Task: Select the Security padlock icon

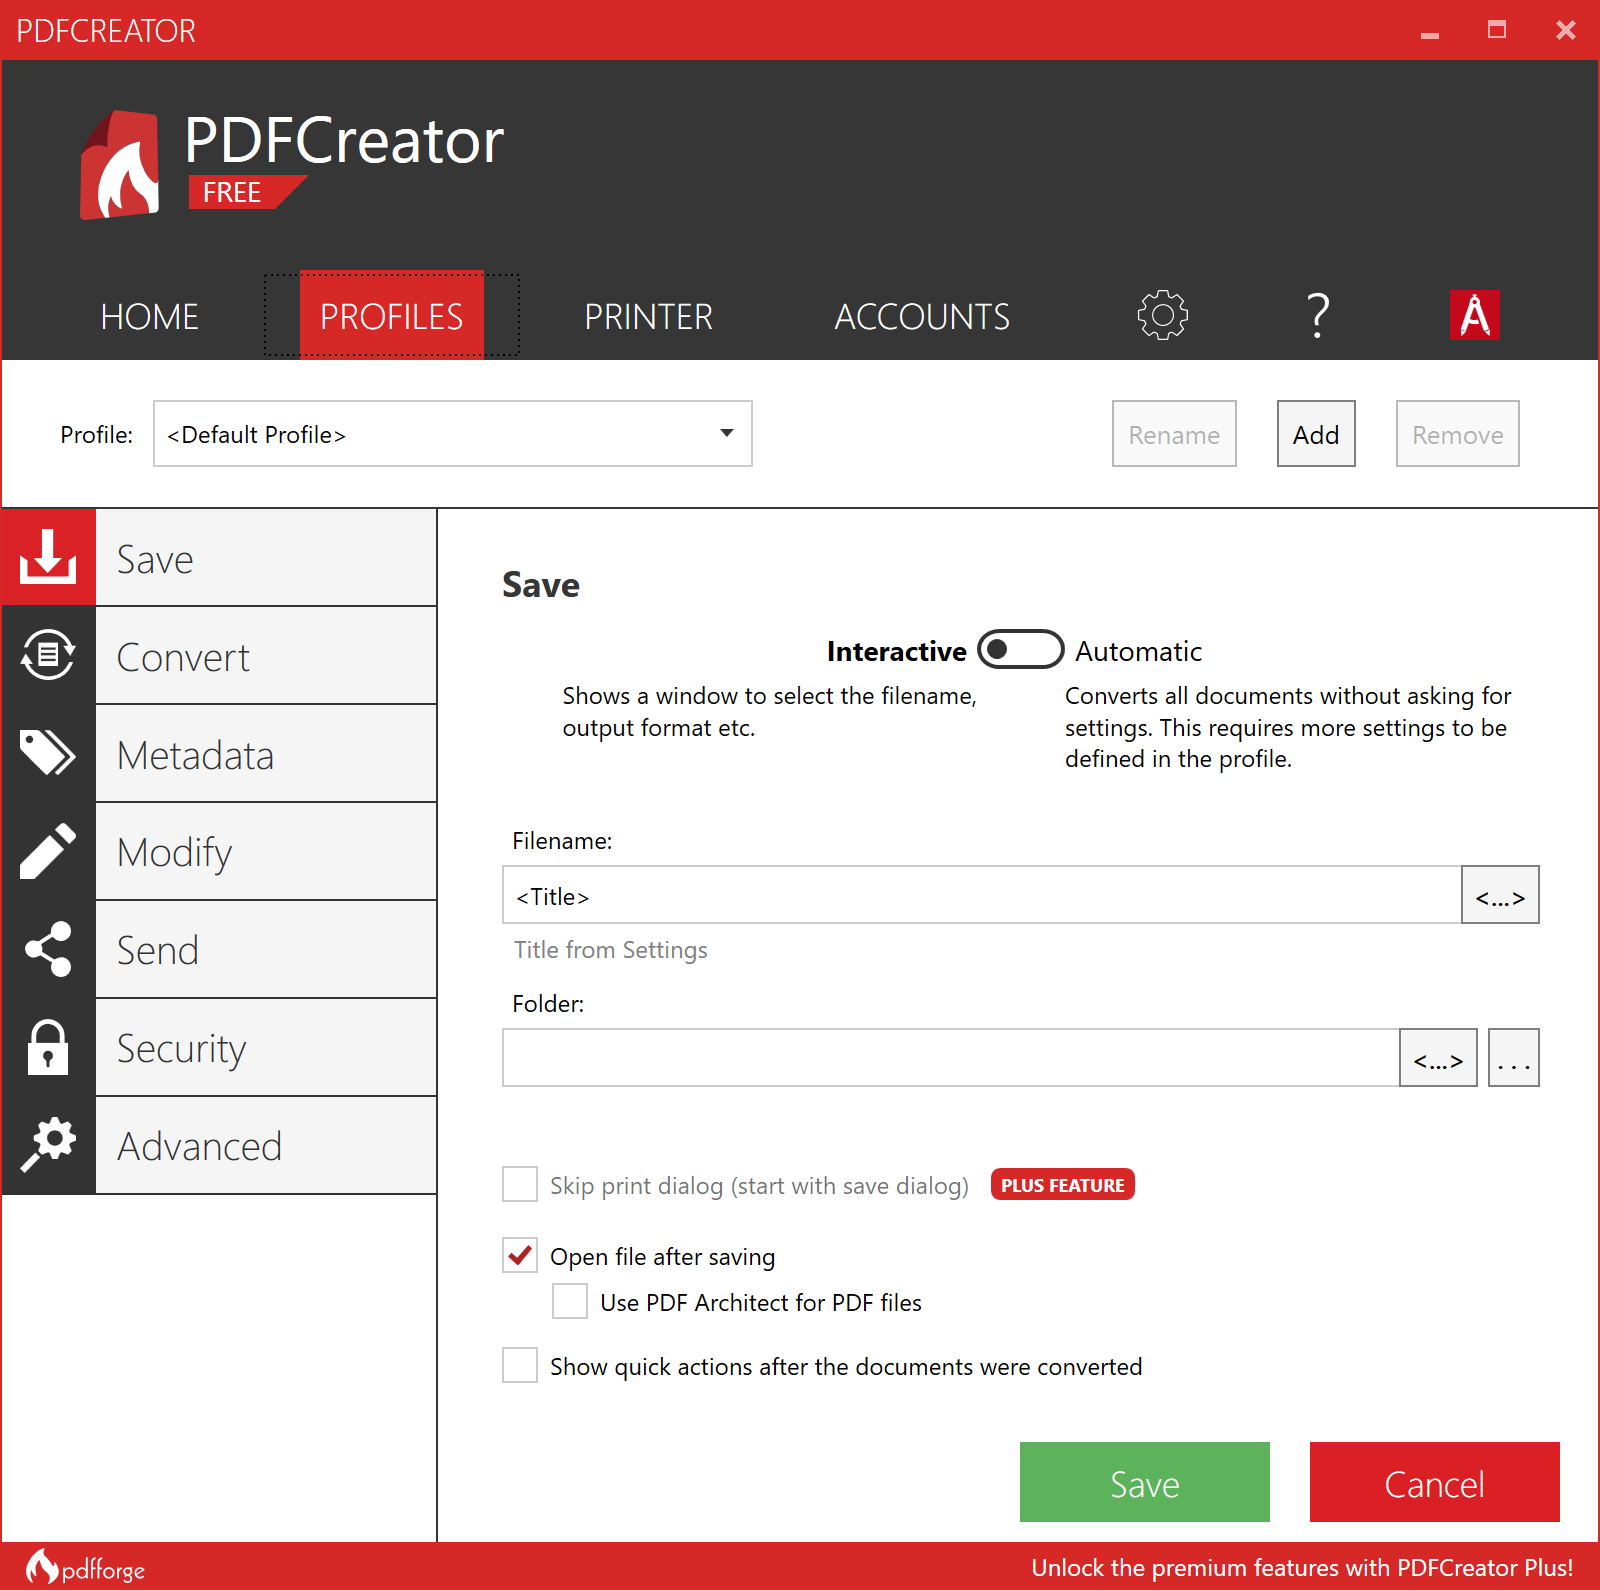Action: pyautogui.click(x=48, y=1047)
